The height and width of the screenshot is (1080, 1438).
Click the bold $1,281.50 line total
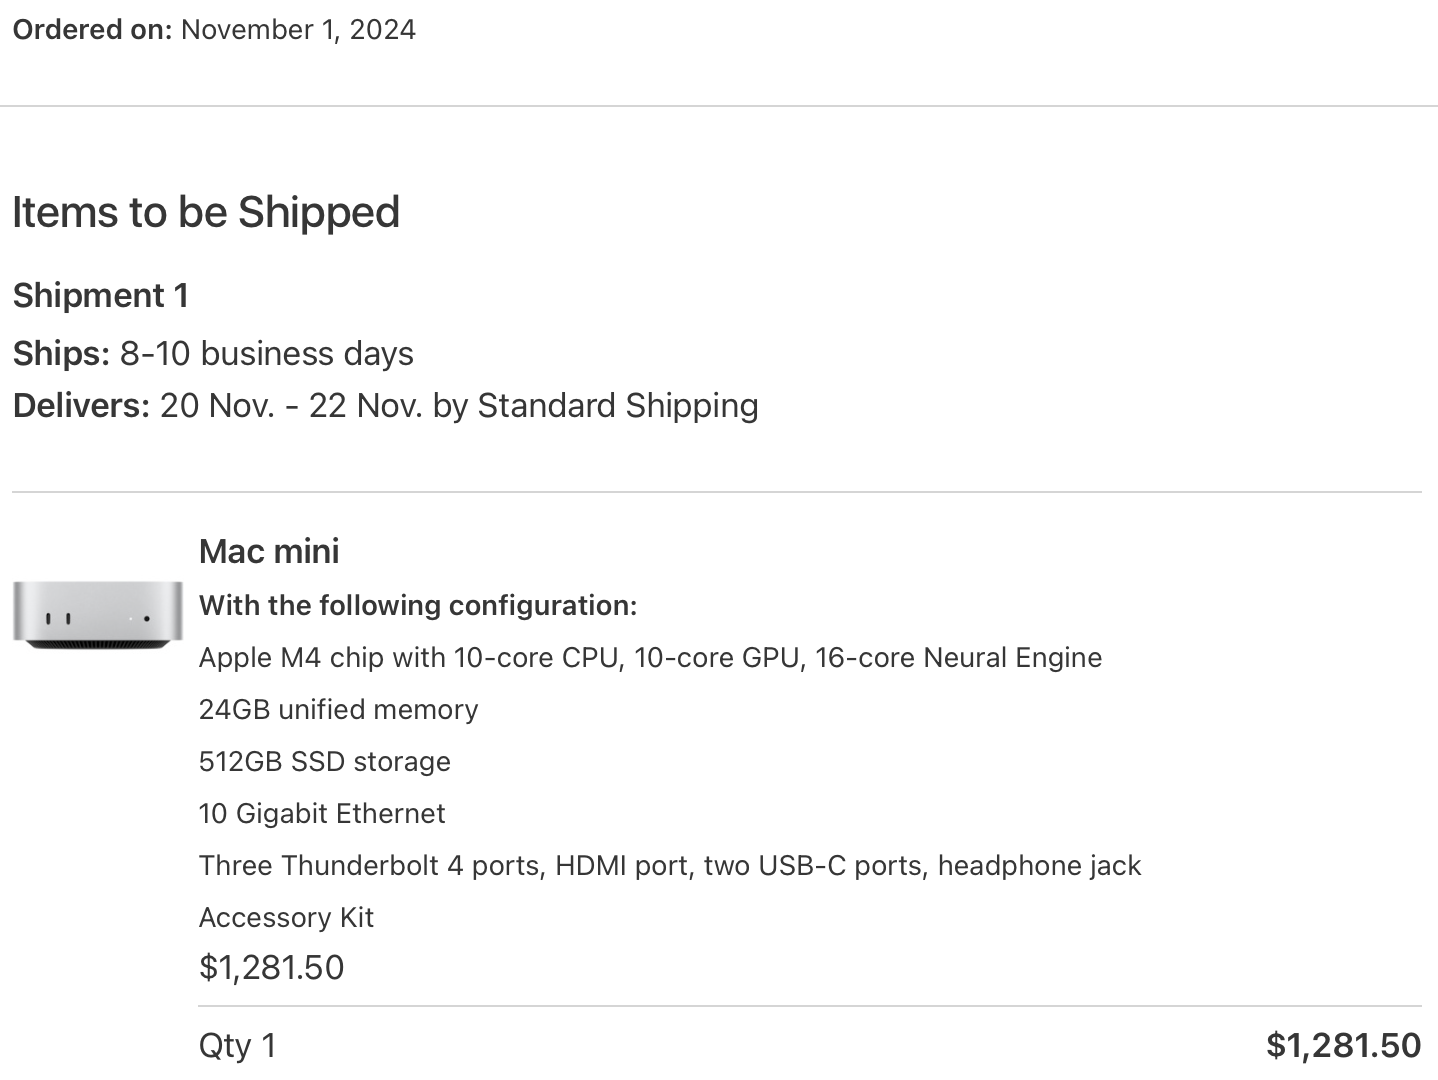(x=1343, y=1046)
